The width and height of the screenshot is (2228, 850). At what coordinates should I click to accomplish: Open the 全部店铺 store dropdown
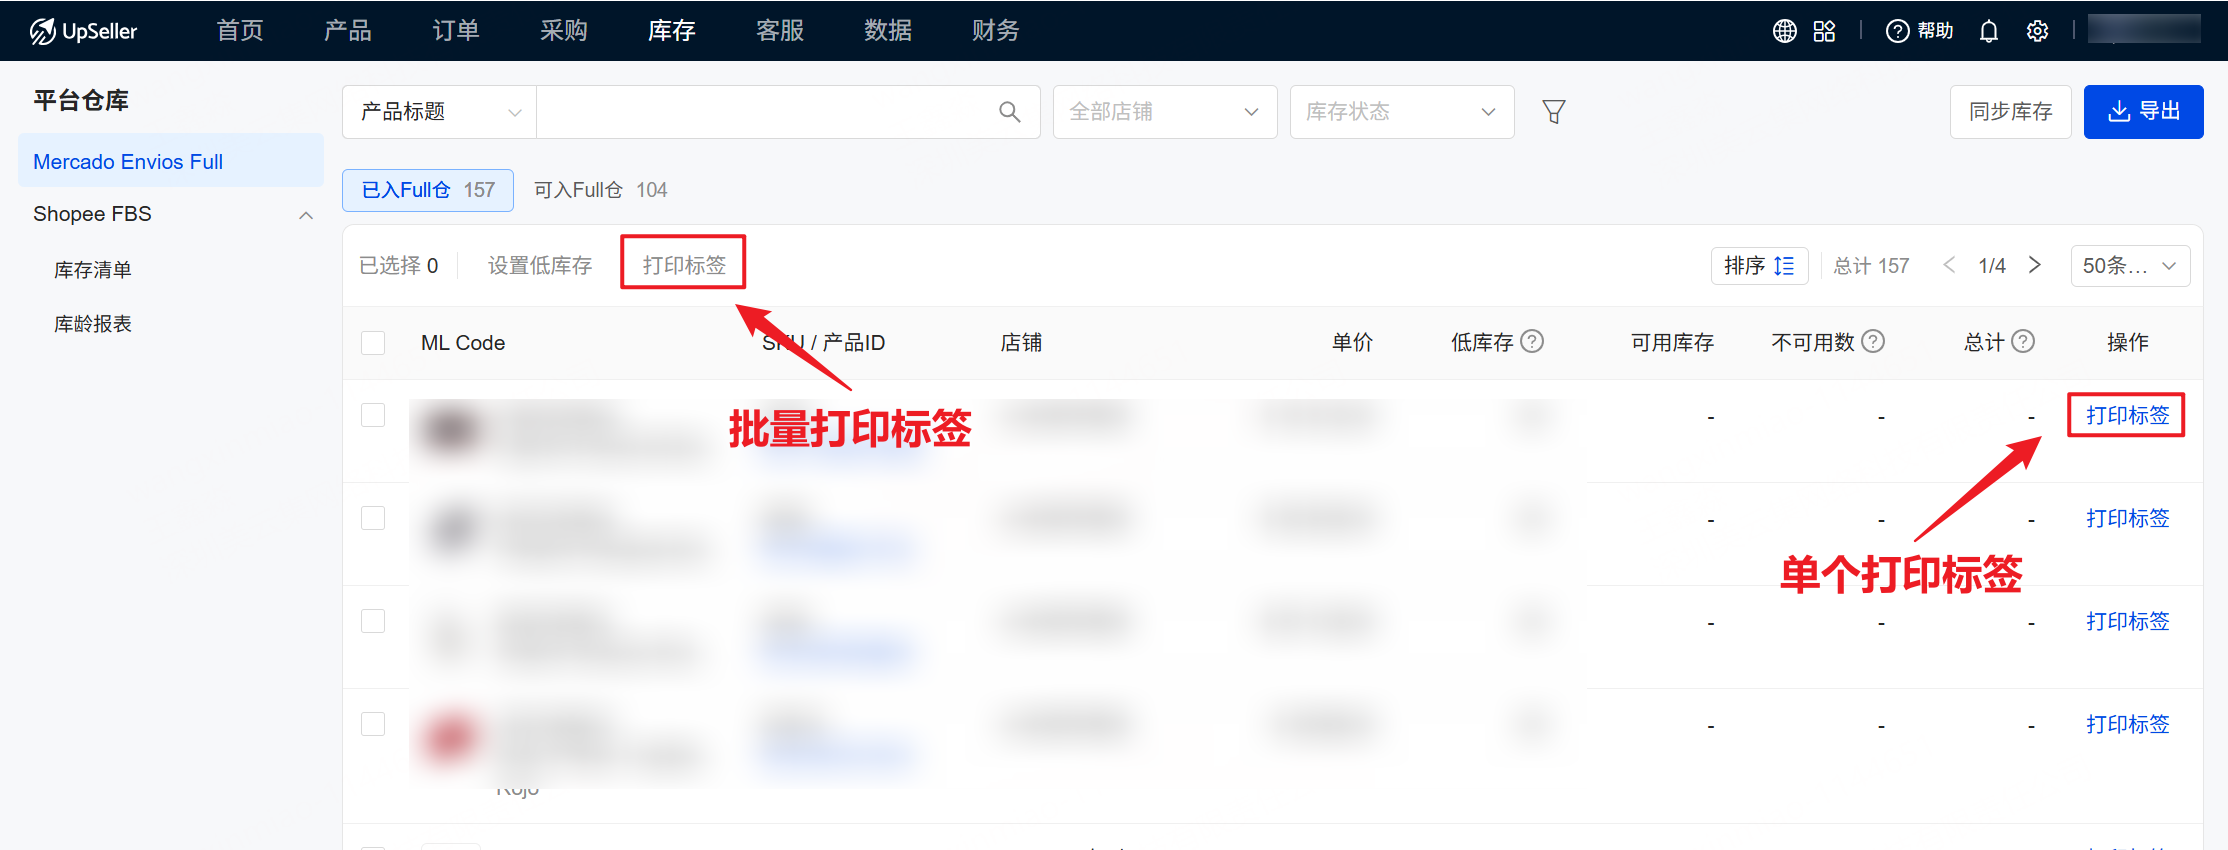point(1164,112)
